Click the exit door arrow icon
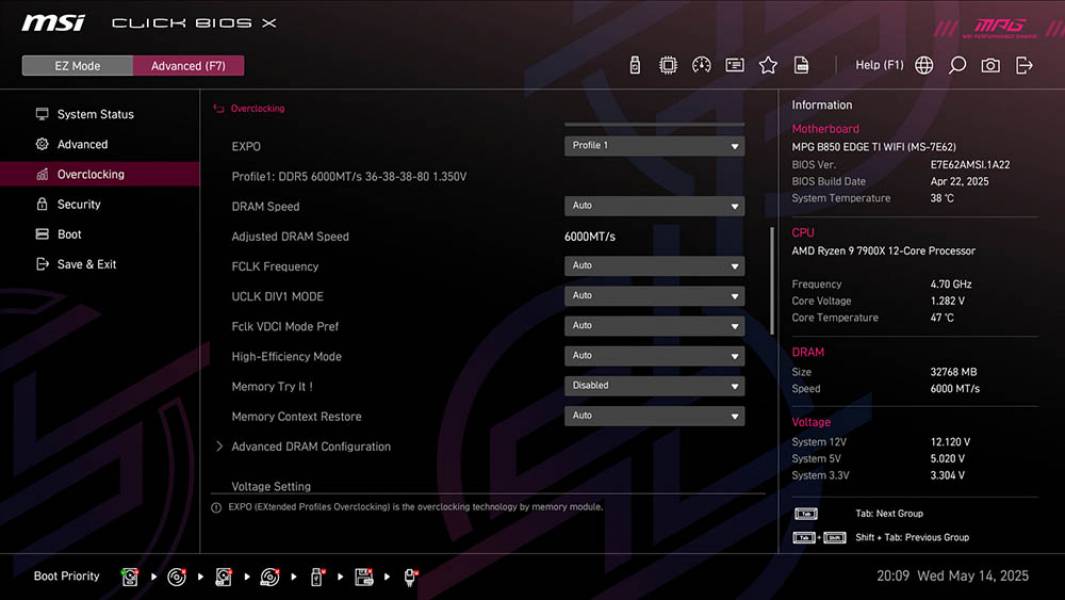This screenshot has width=1065, height=600. click(x=1024, y=65)
